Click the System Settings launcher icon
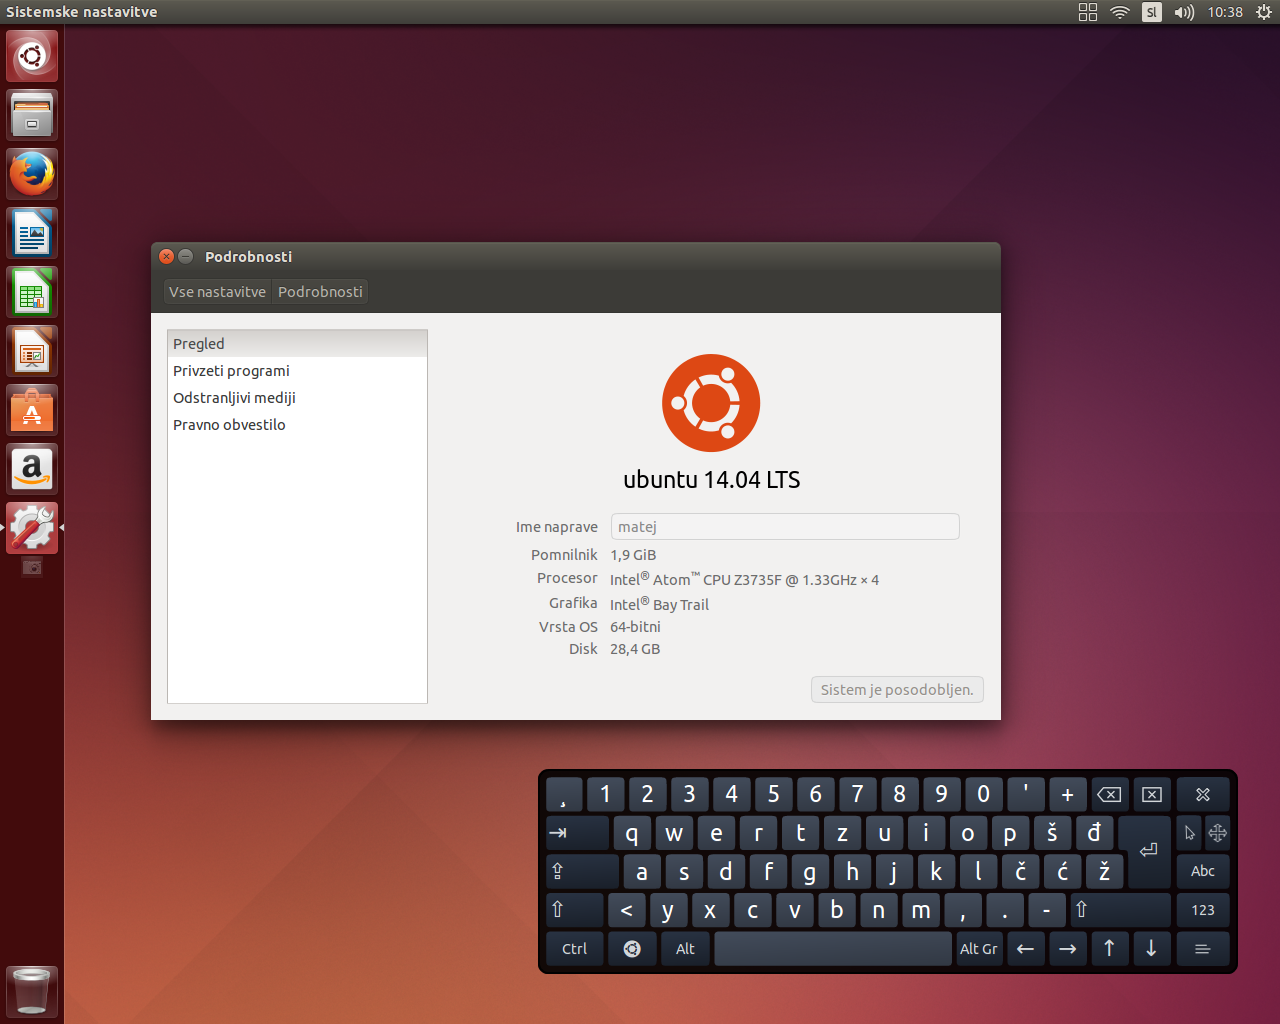Viewport: 1280px width, 1024px height. (32, 528)
